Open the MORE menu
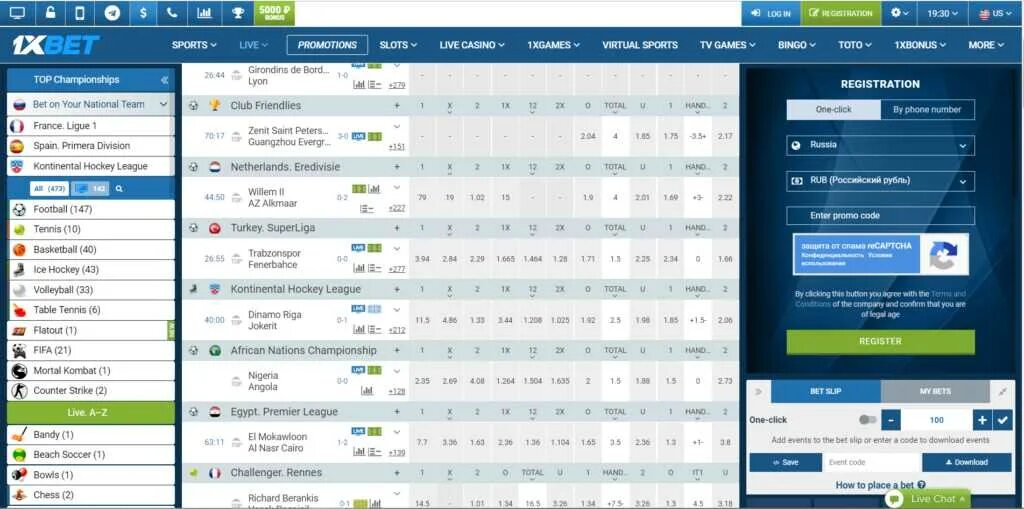Screen dimensions: 1024x509 coord(985,45)
